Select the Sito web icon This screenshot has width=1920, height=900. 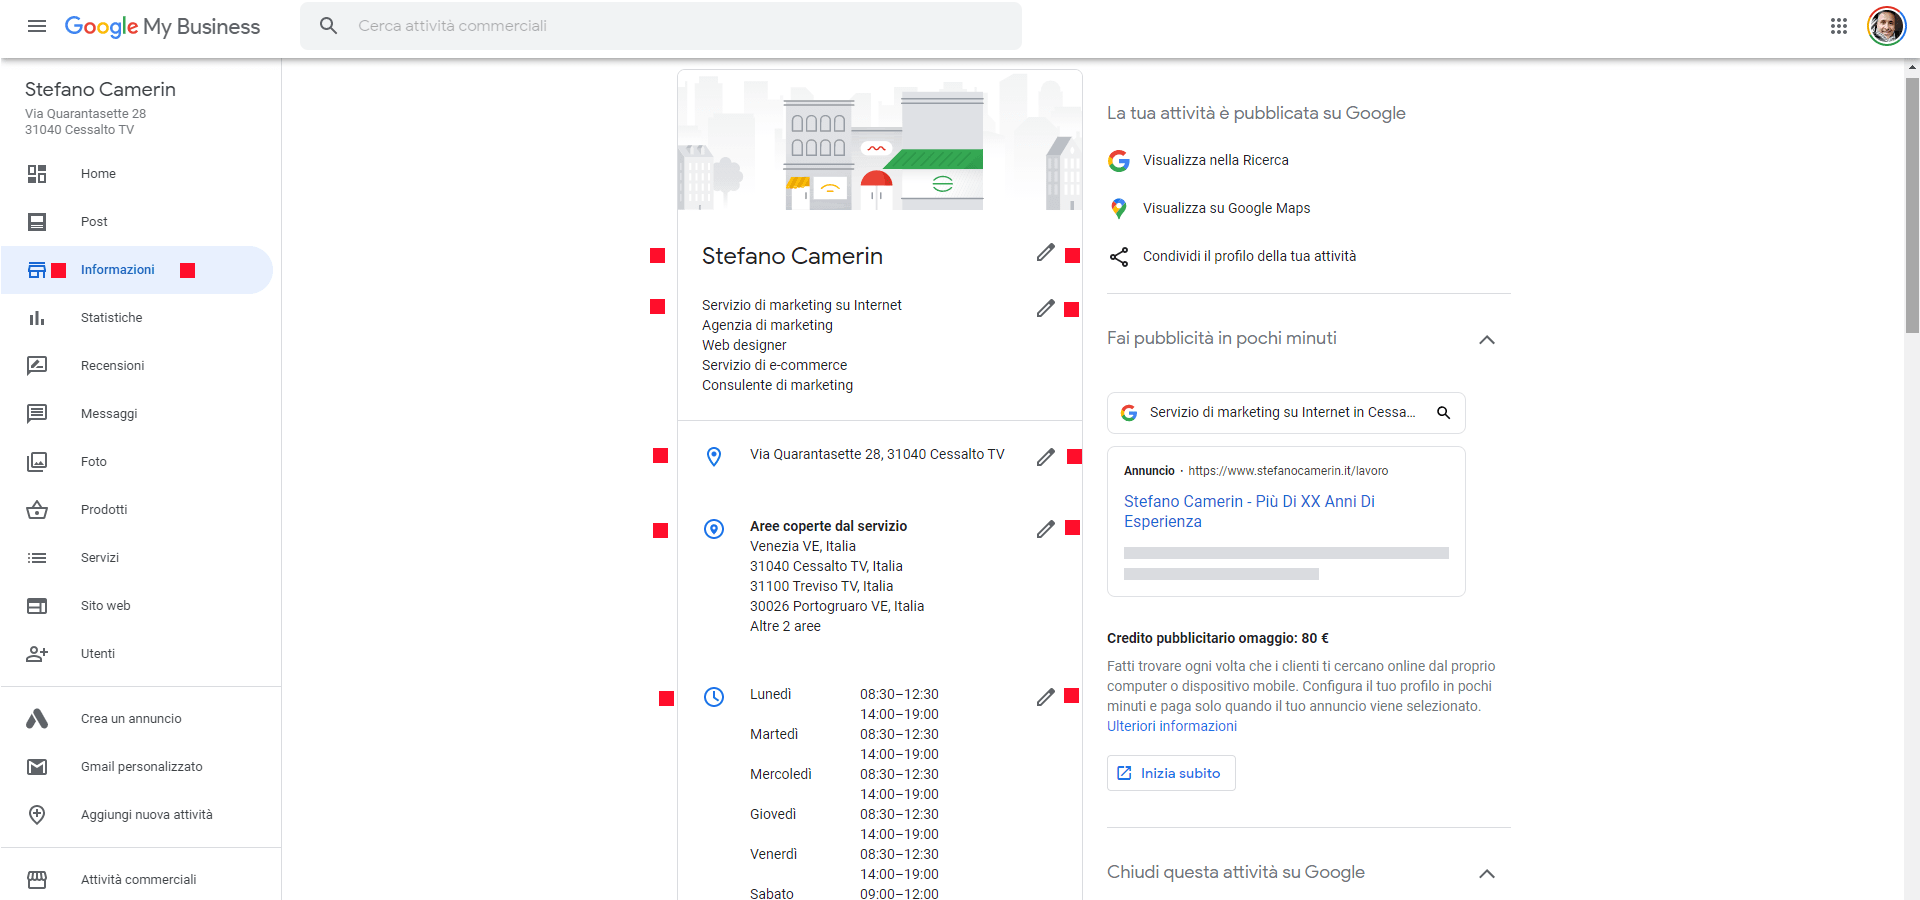(x=37, y=605)
